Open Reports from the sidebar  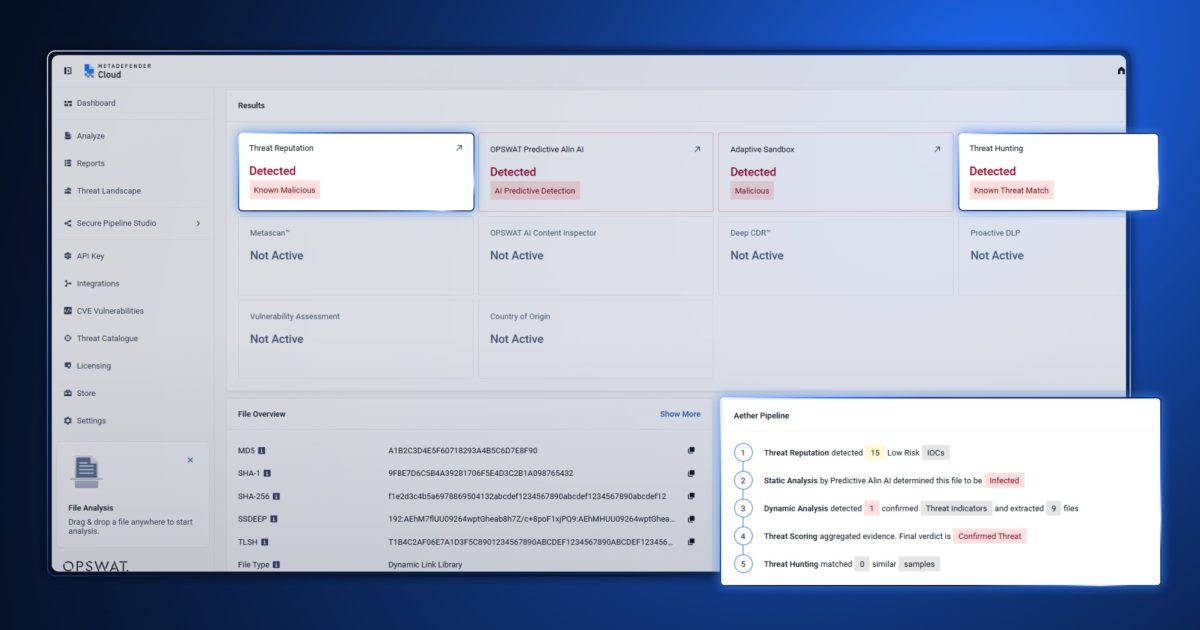coord(91,163)
